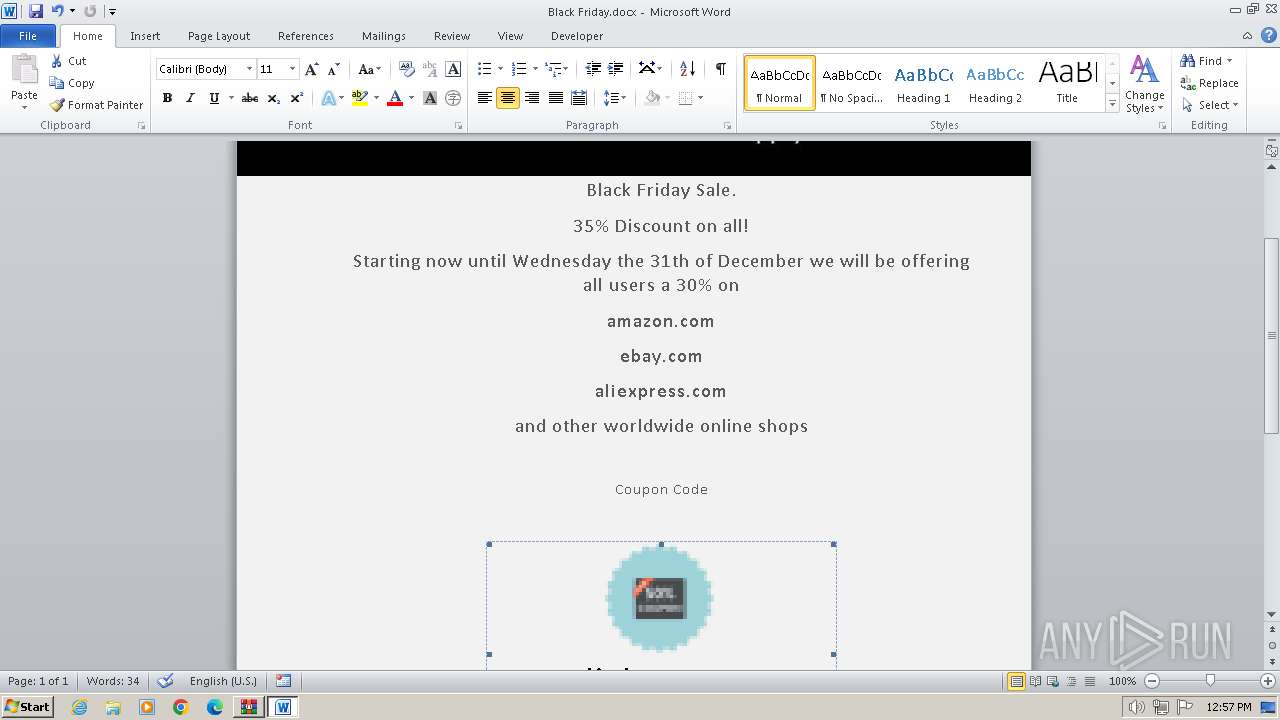Open the Select dropdown in Editing group
1280x720 pixels.
(x=1209, y=105)
